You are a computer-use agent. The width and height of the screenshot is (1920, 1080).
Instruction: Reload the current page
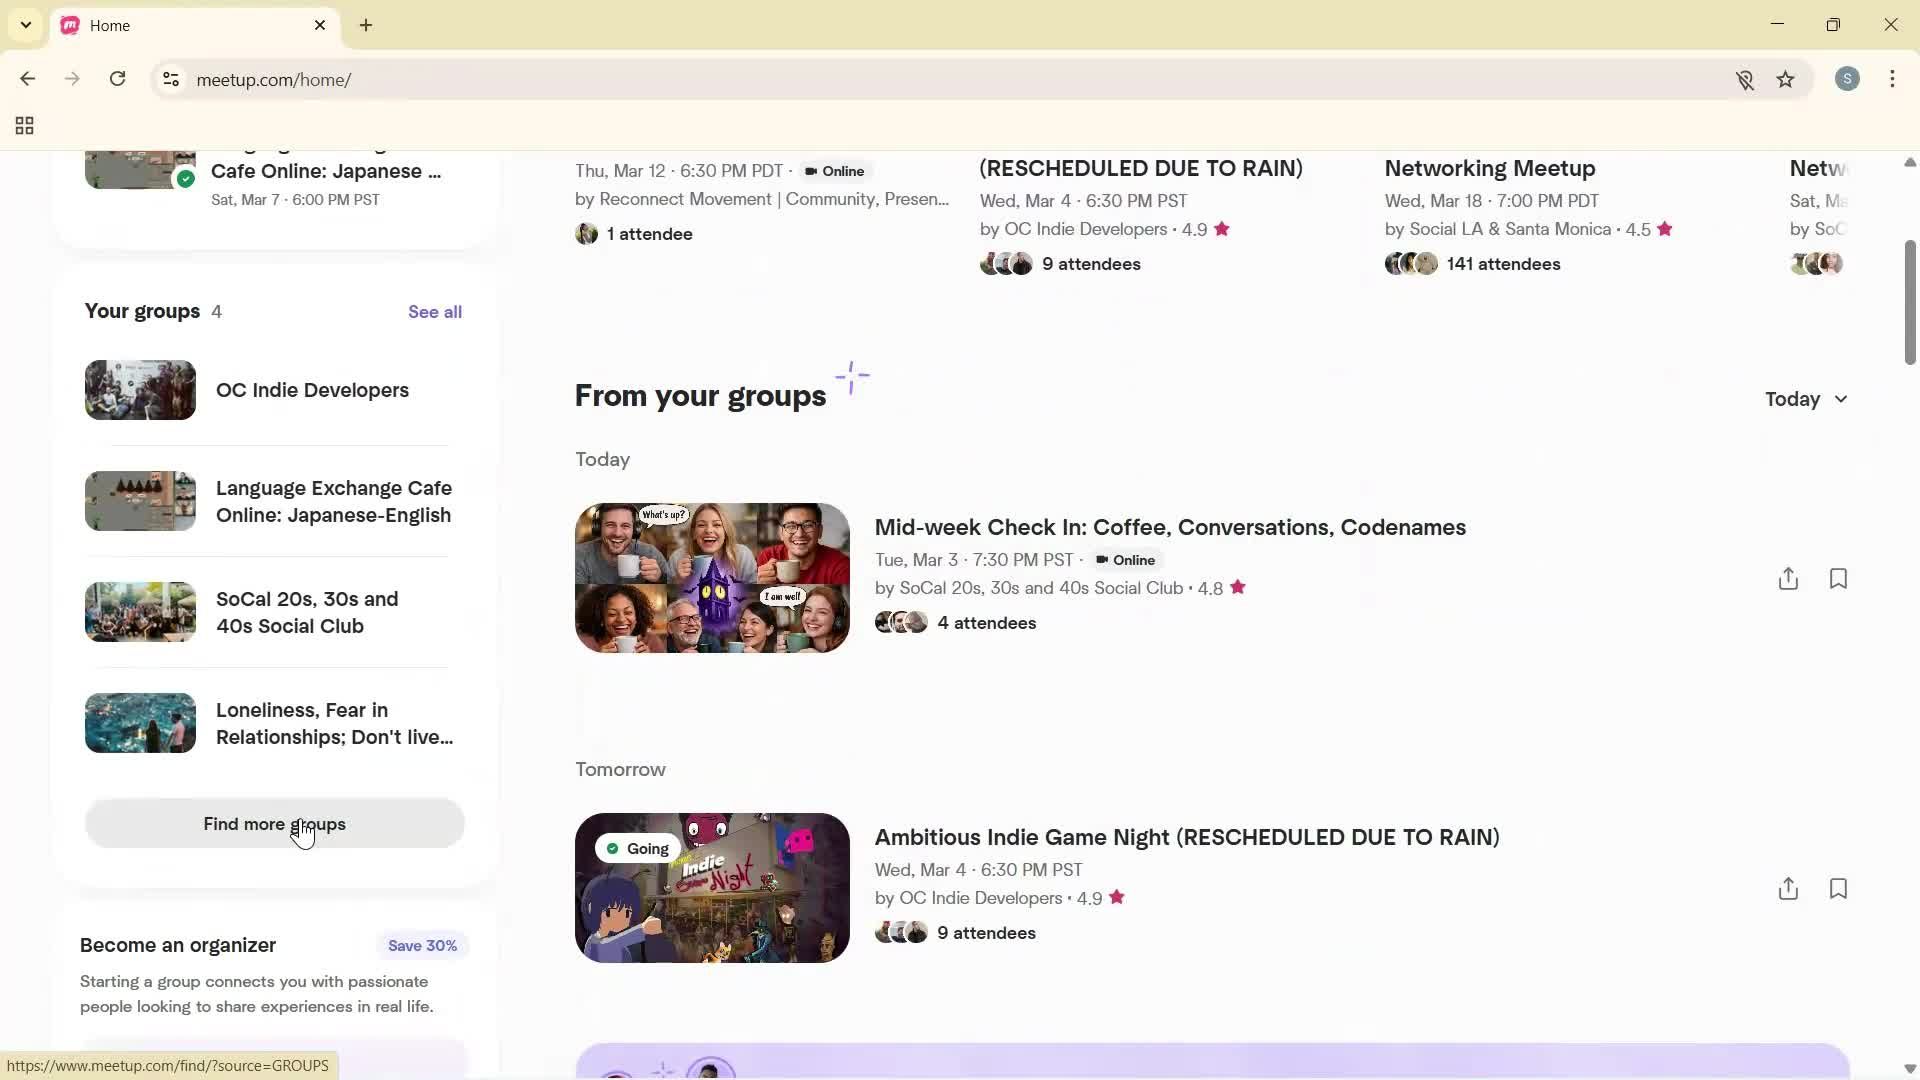click(x=117, y=79)
